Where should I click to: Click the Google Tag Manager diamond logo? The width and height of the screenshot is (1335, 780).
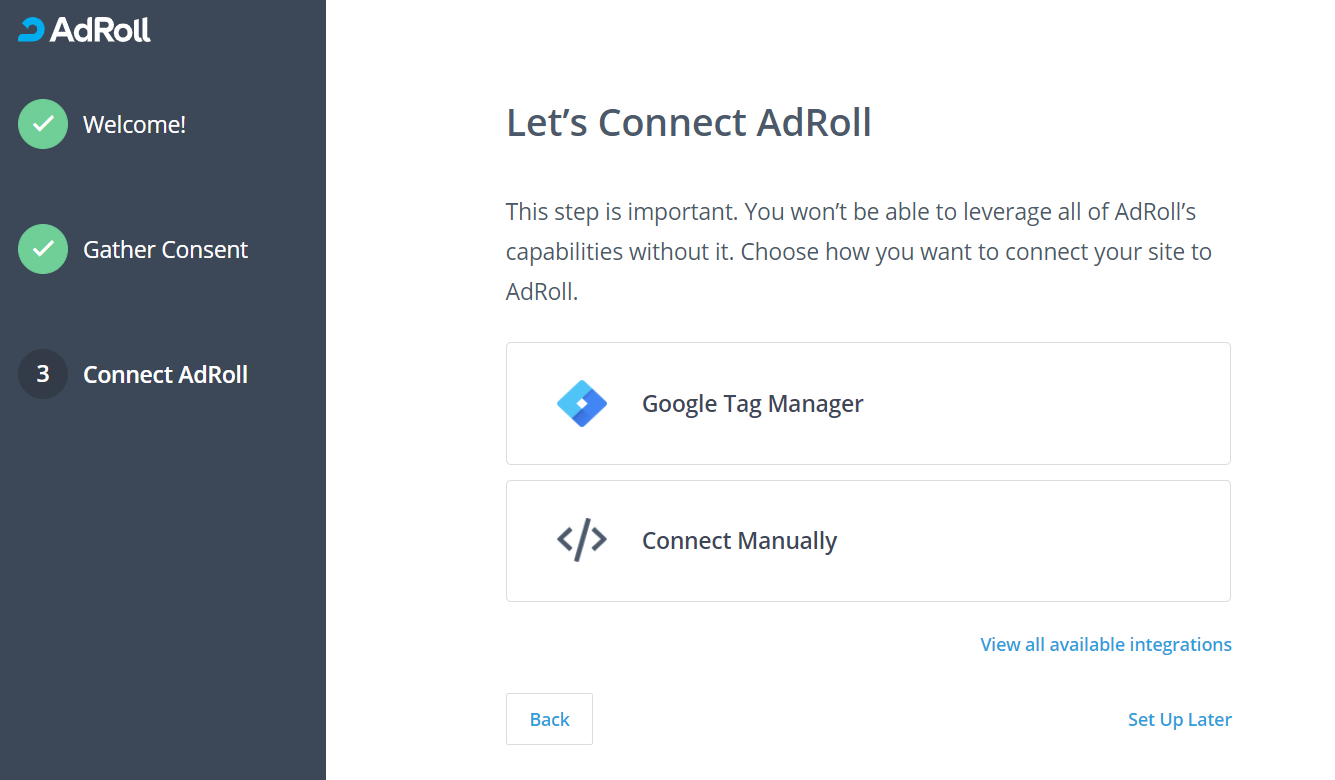coord(582,404)
